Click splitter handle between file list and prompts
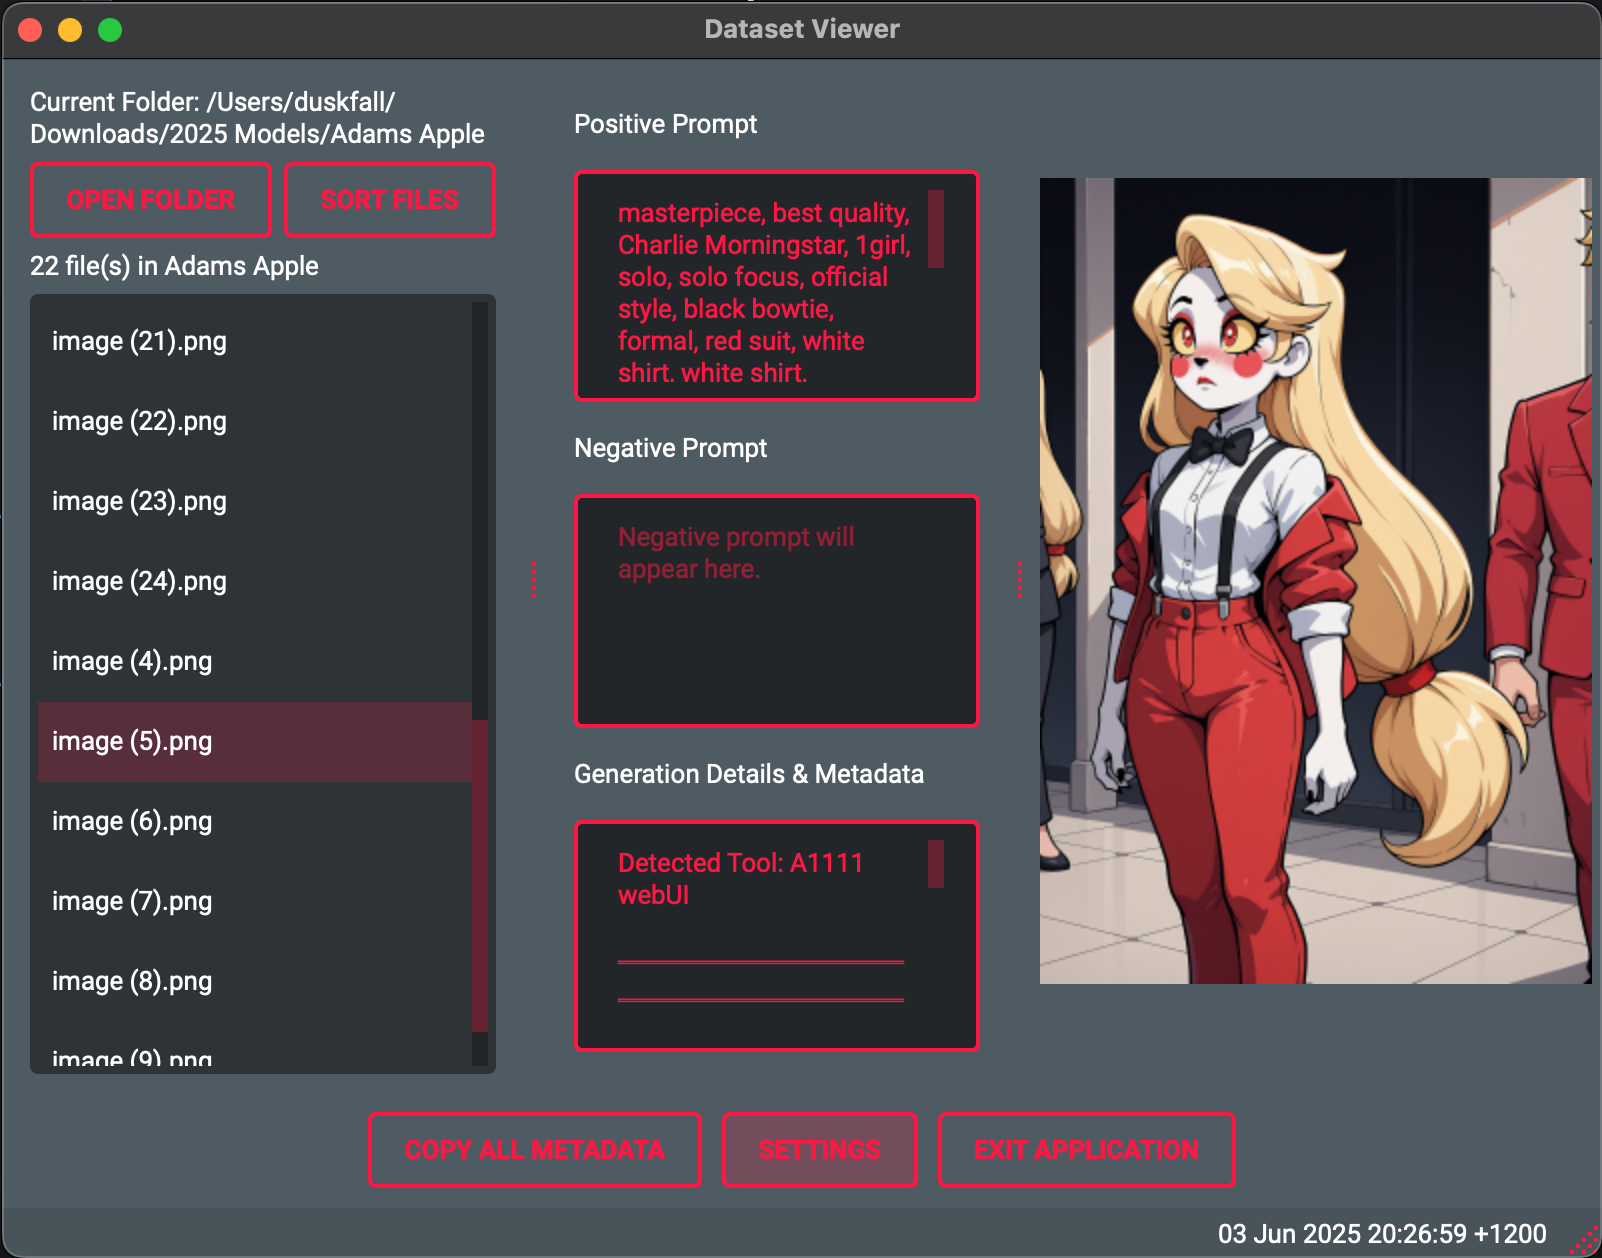Screen dimensions: 1602x1258 click(534, 580)
